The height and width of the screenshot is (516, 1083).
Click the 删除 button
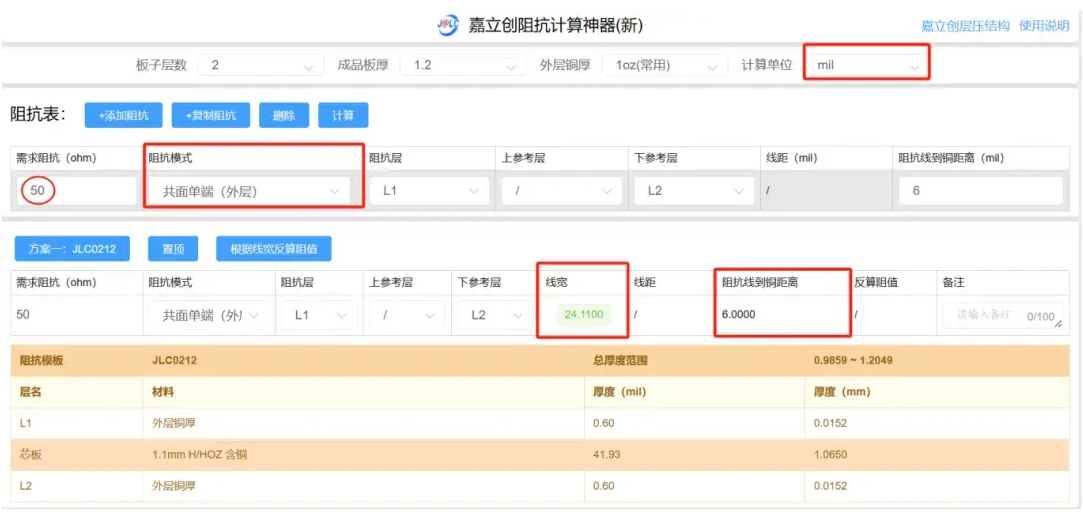point(284,115)
